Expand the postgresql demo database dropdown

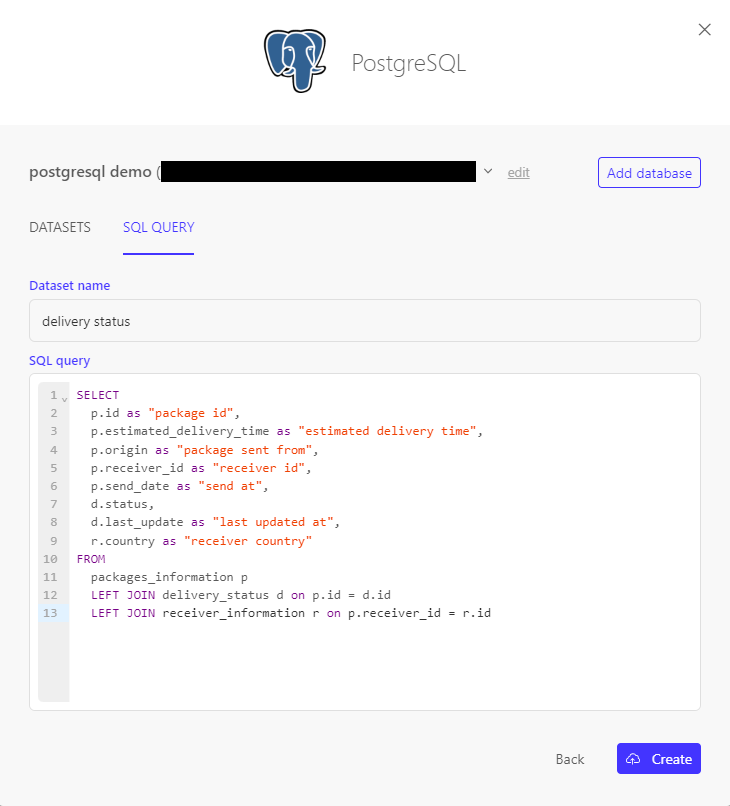click(x=488, y=171)
